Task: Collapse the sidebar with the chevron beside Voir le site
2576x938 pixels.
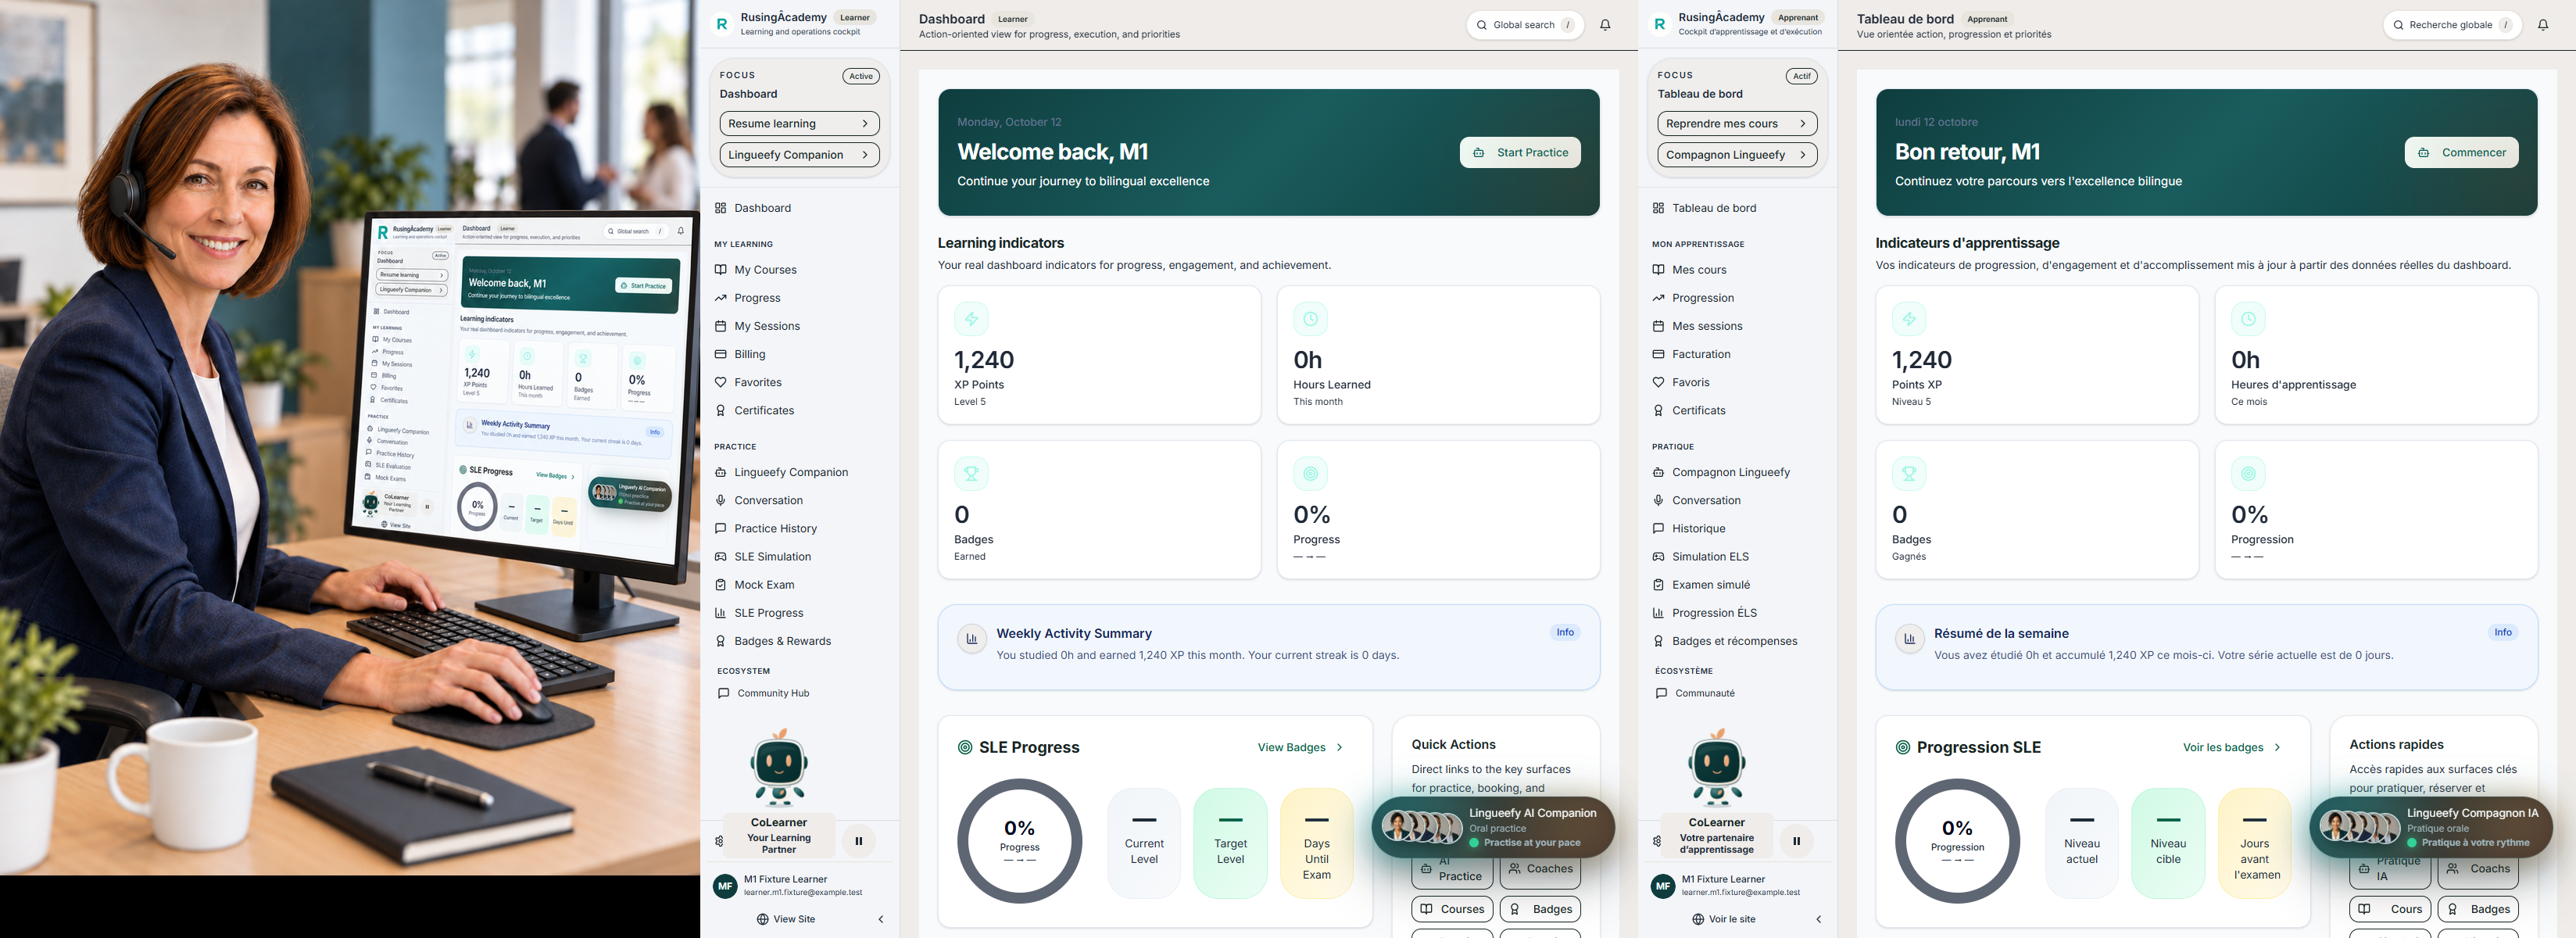Action: click(1819, 919)
